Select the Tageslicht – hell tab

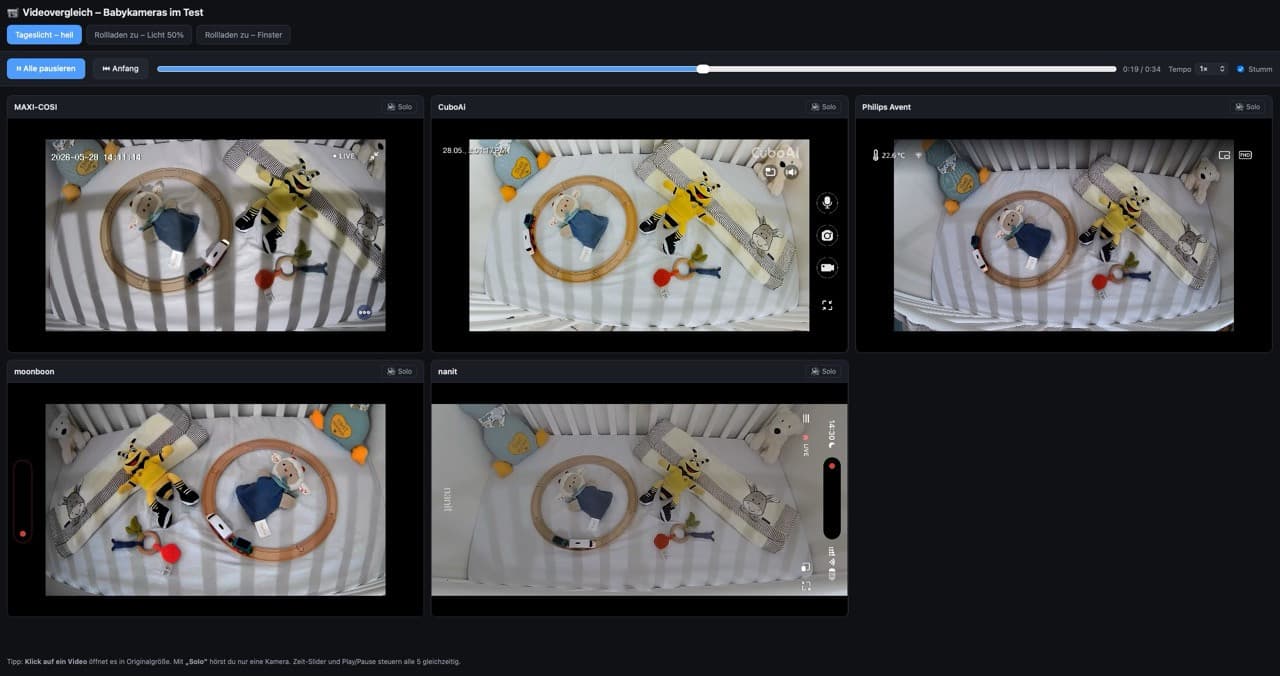point(44,35)
